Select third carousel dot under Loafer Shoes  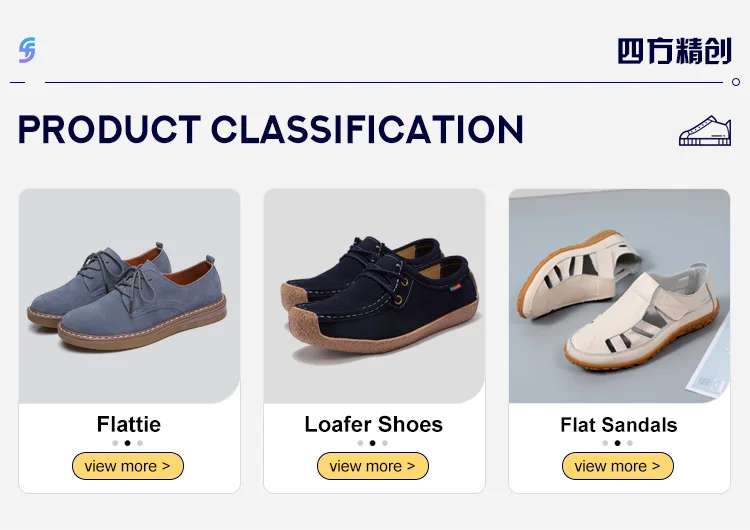385,443
